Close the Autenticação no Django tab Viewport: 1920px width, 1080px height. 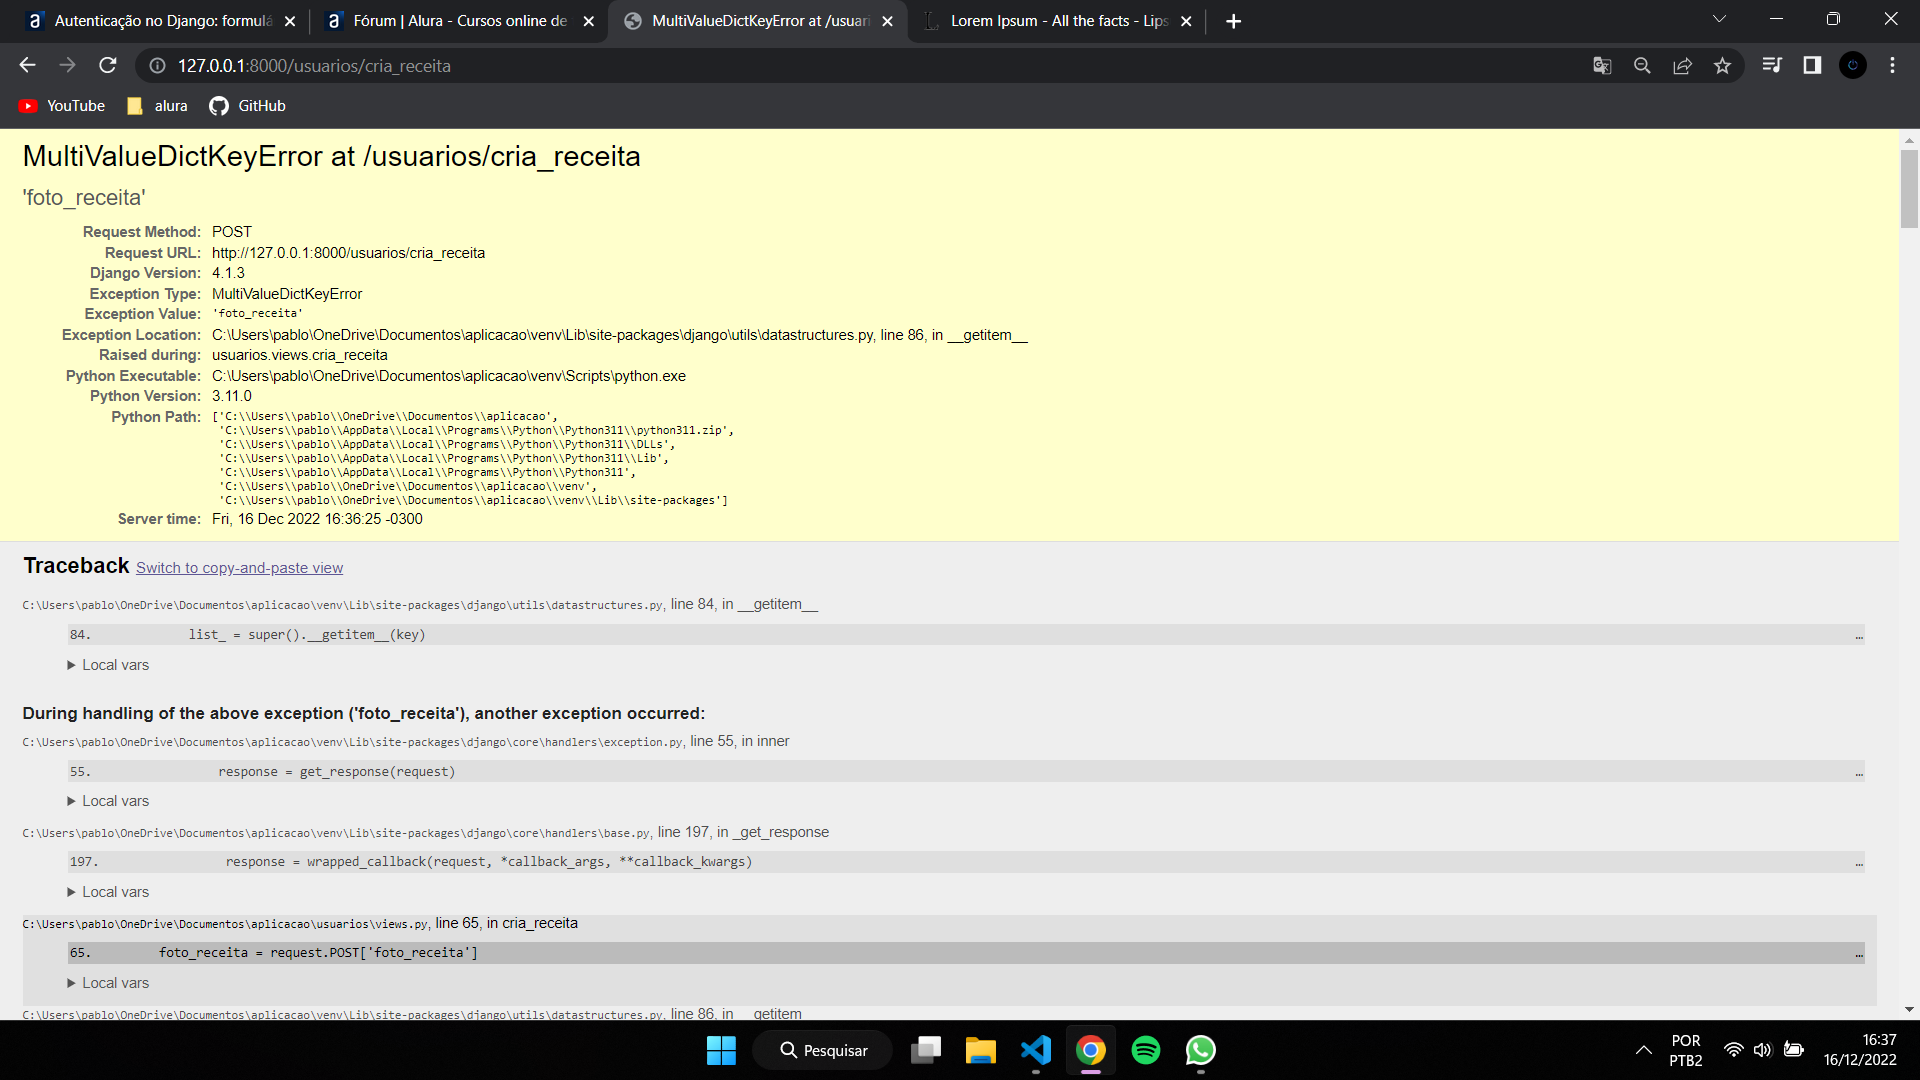tap(290, 21)
